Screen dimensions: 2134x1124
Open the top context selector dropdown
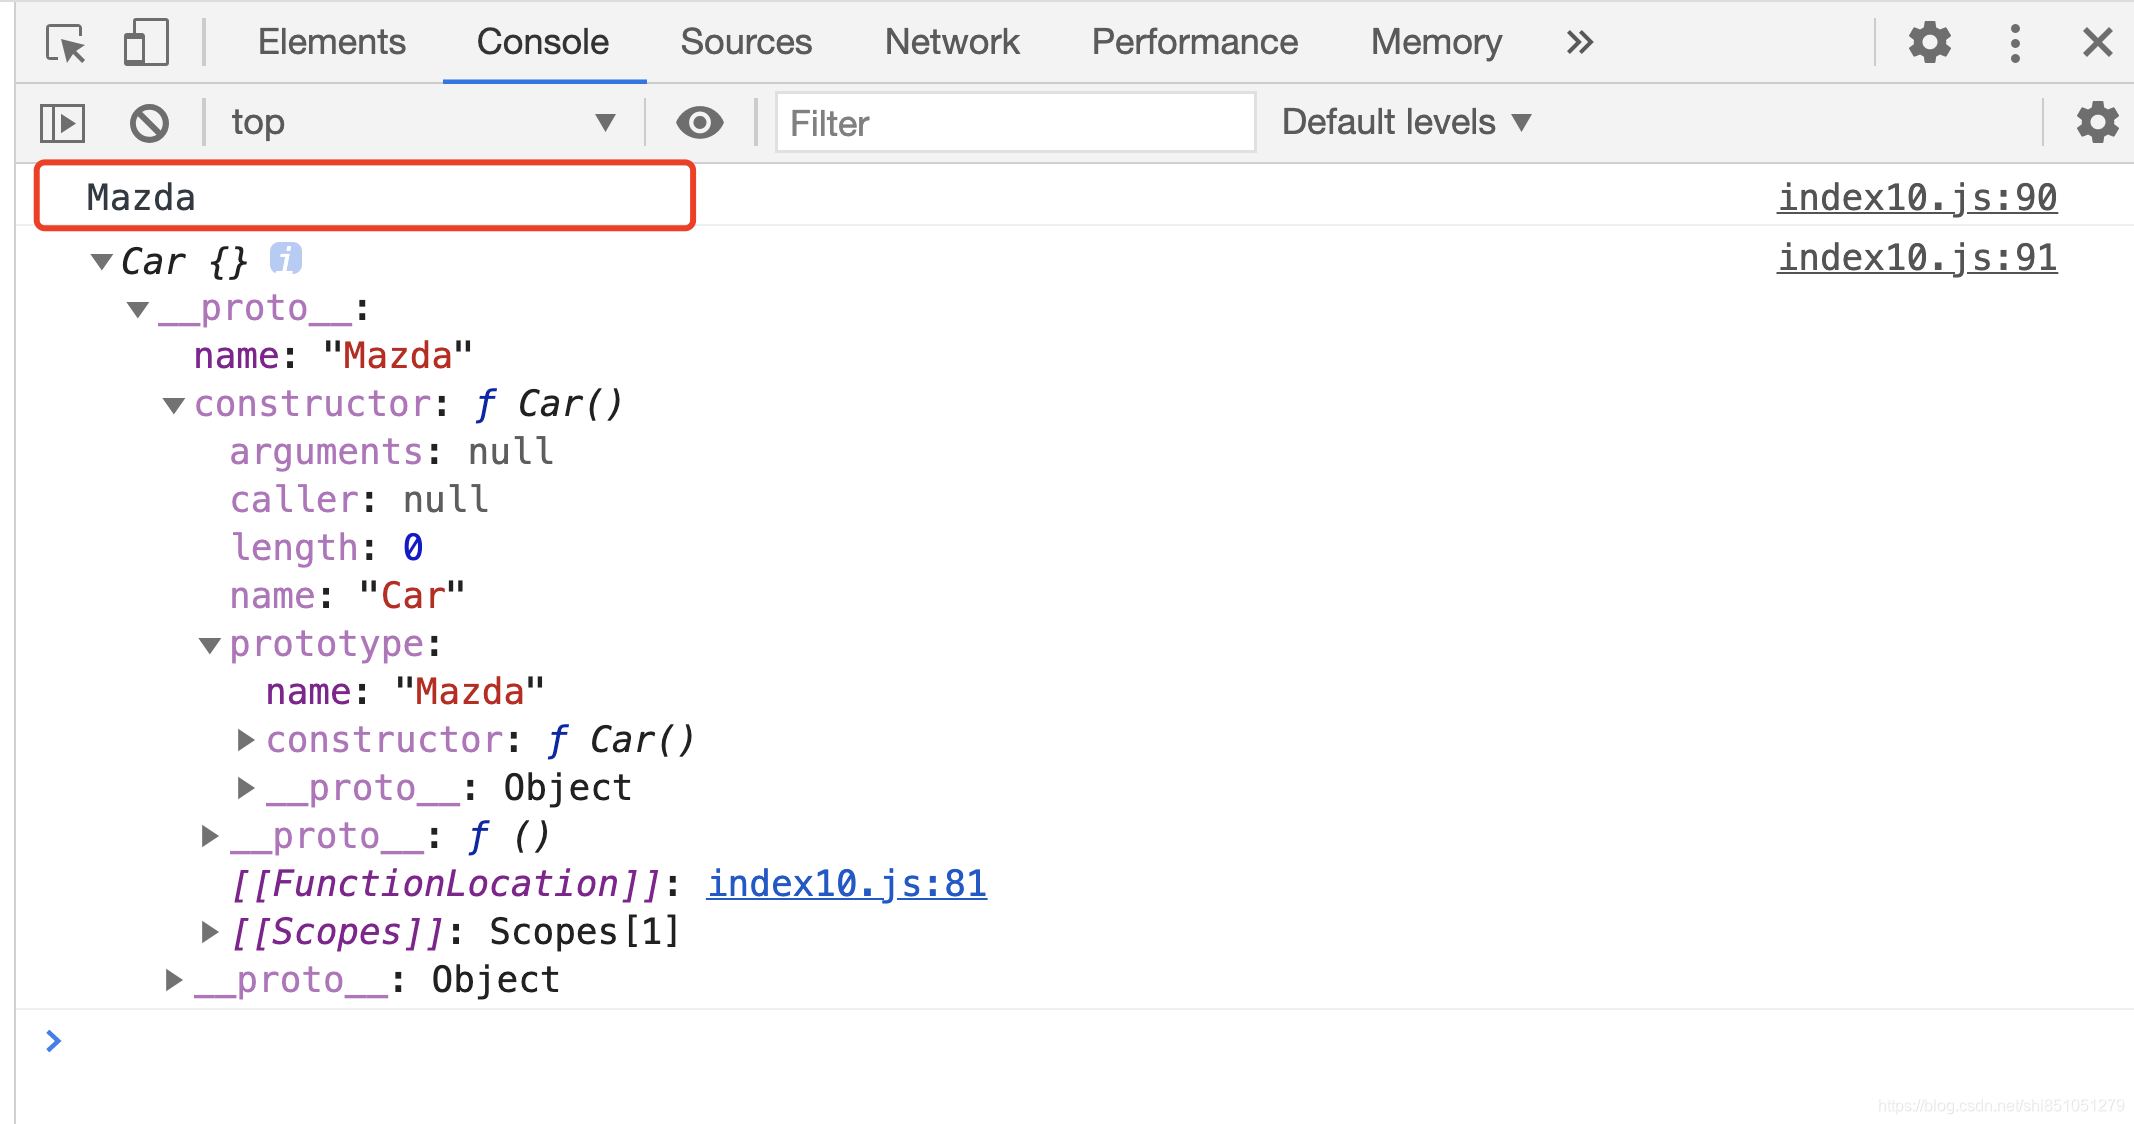click(422, 123)
